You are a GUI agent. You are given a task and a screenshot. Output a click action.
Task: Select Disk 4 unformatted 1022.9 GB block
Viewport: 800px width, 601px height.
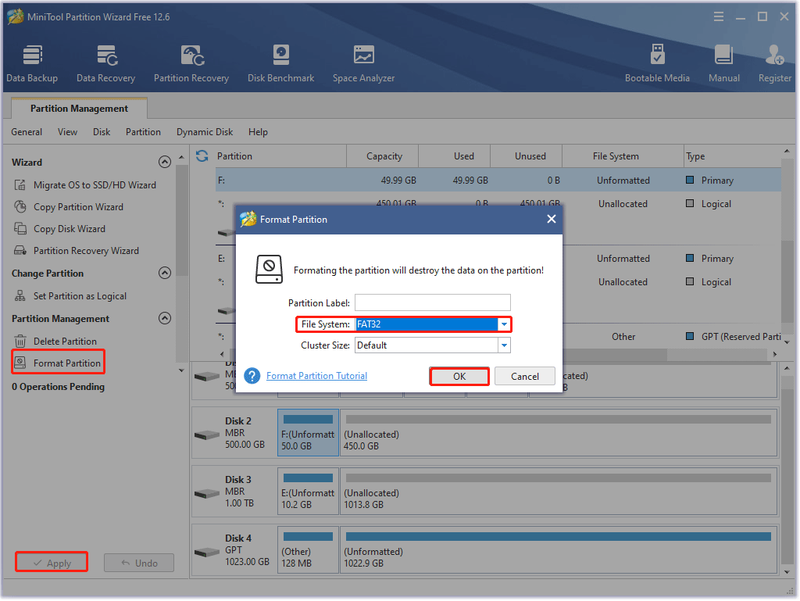[559, 549]
